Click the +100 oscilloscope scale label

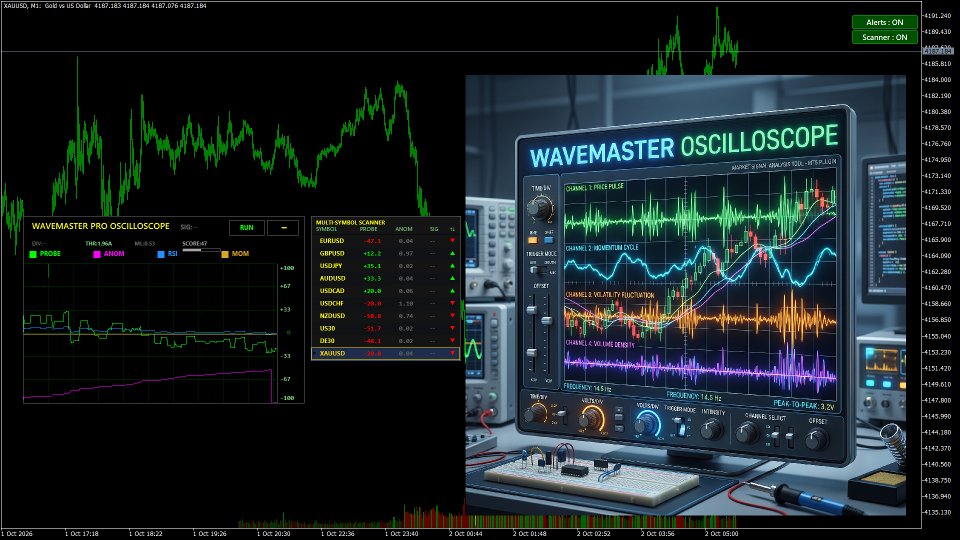pos(287,268)
